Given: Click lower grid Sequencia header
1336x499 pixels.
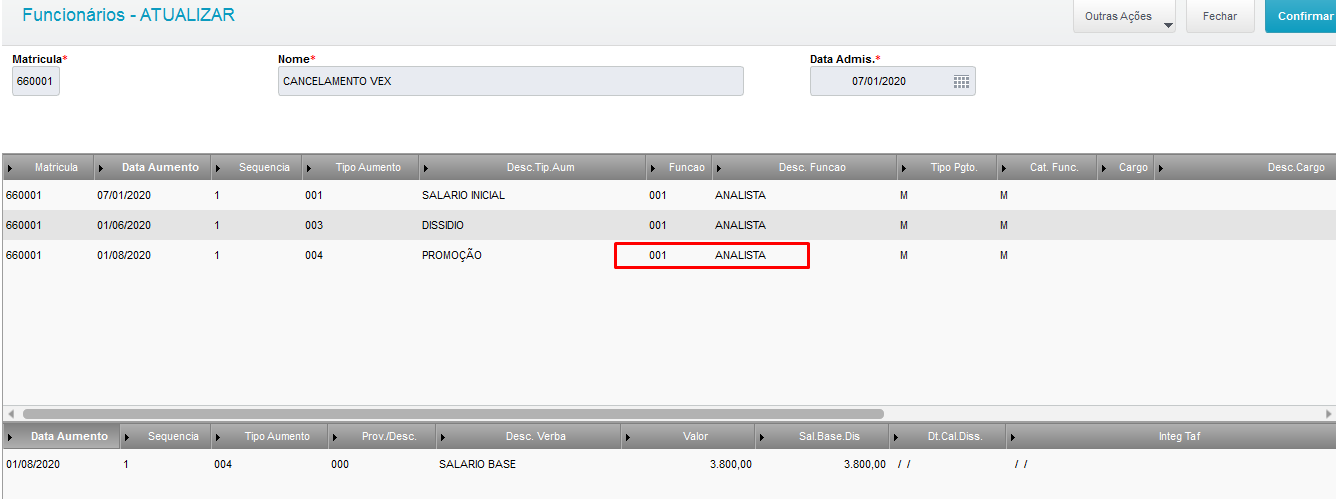Looking at the screenshot, I should click(x=166, y=436).
